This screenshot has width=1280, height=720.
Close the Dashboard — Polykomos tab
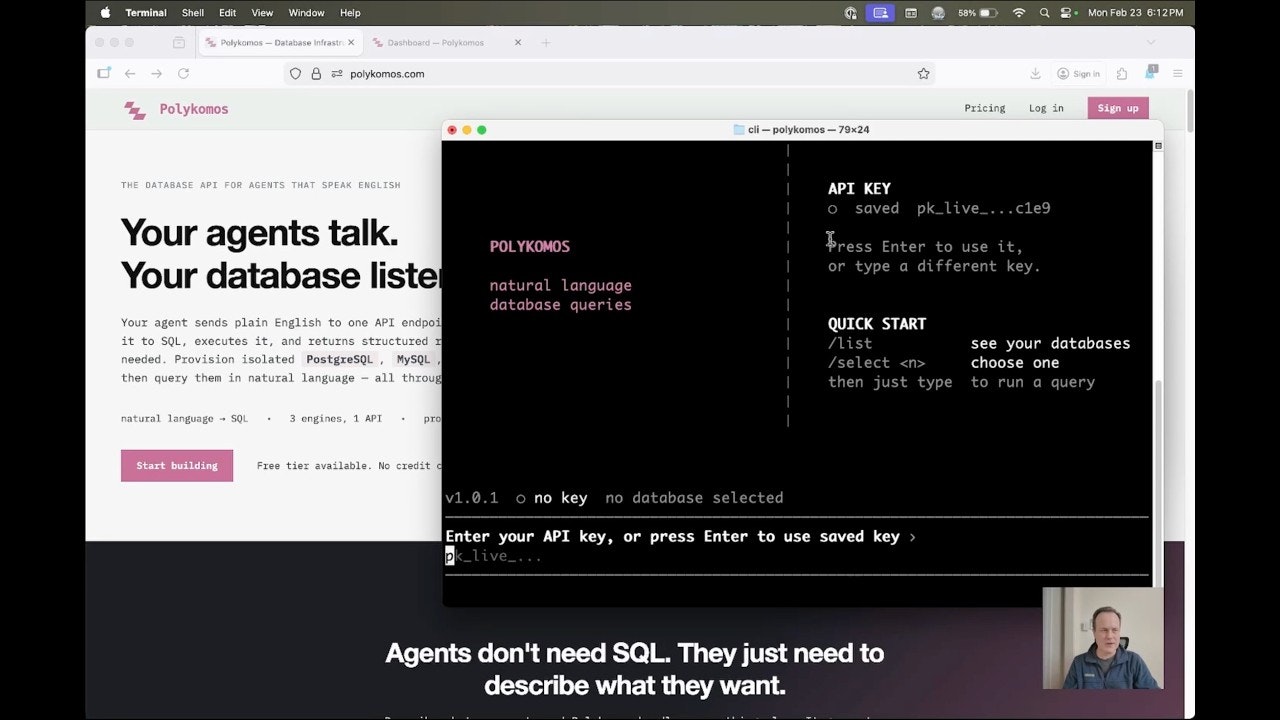(518, 43)
